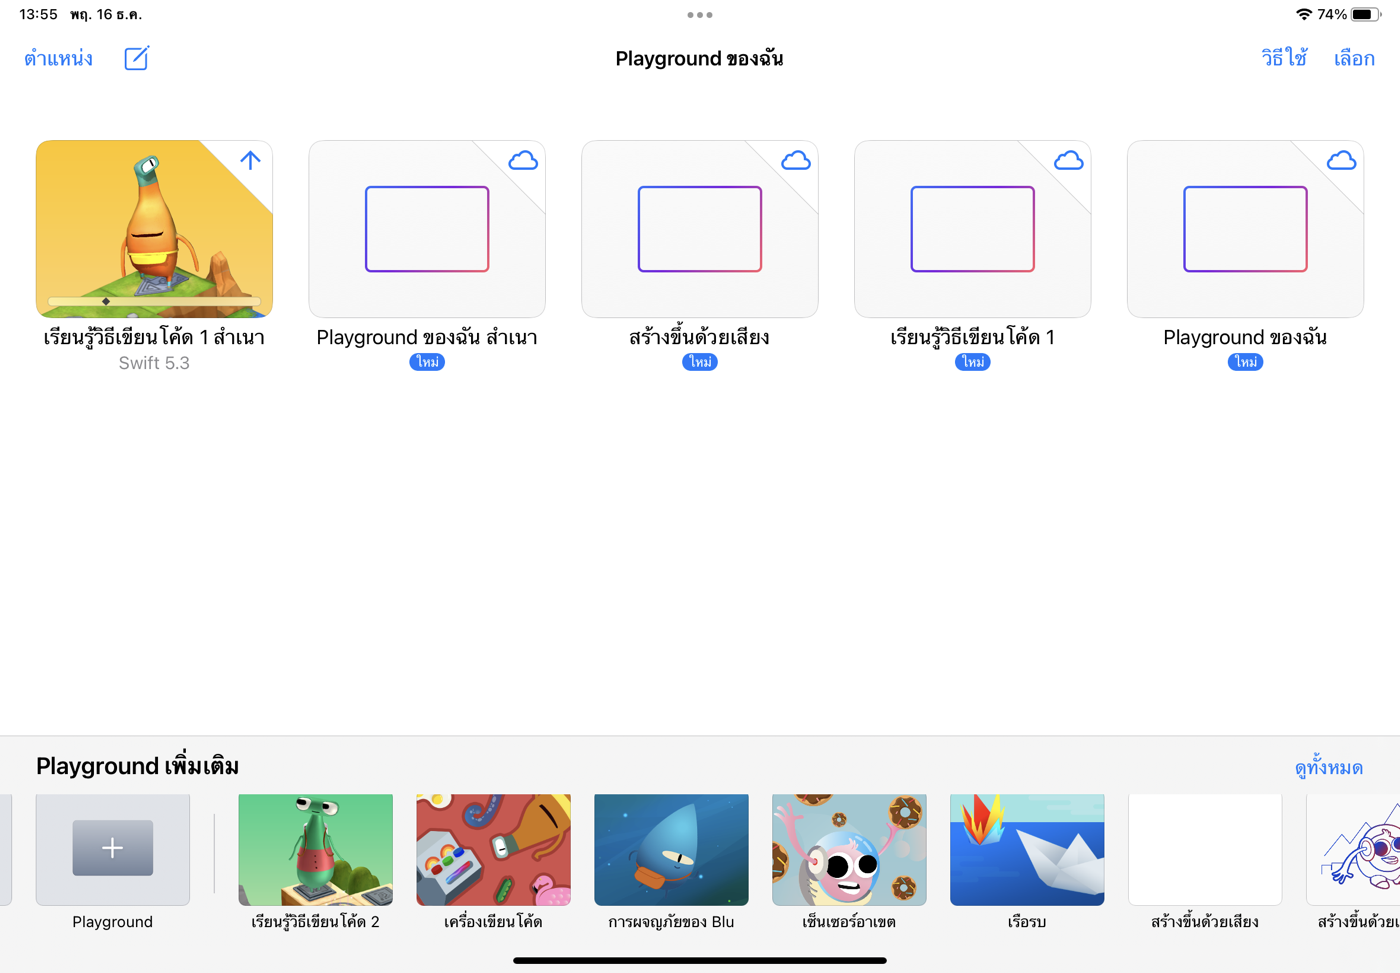Open the three-dot multitasking menu
Viewport: 1400px width, 973px height.
point(700,15)
